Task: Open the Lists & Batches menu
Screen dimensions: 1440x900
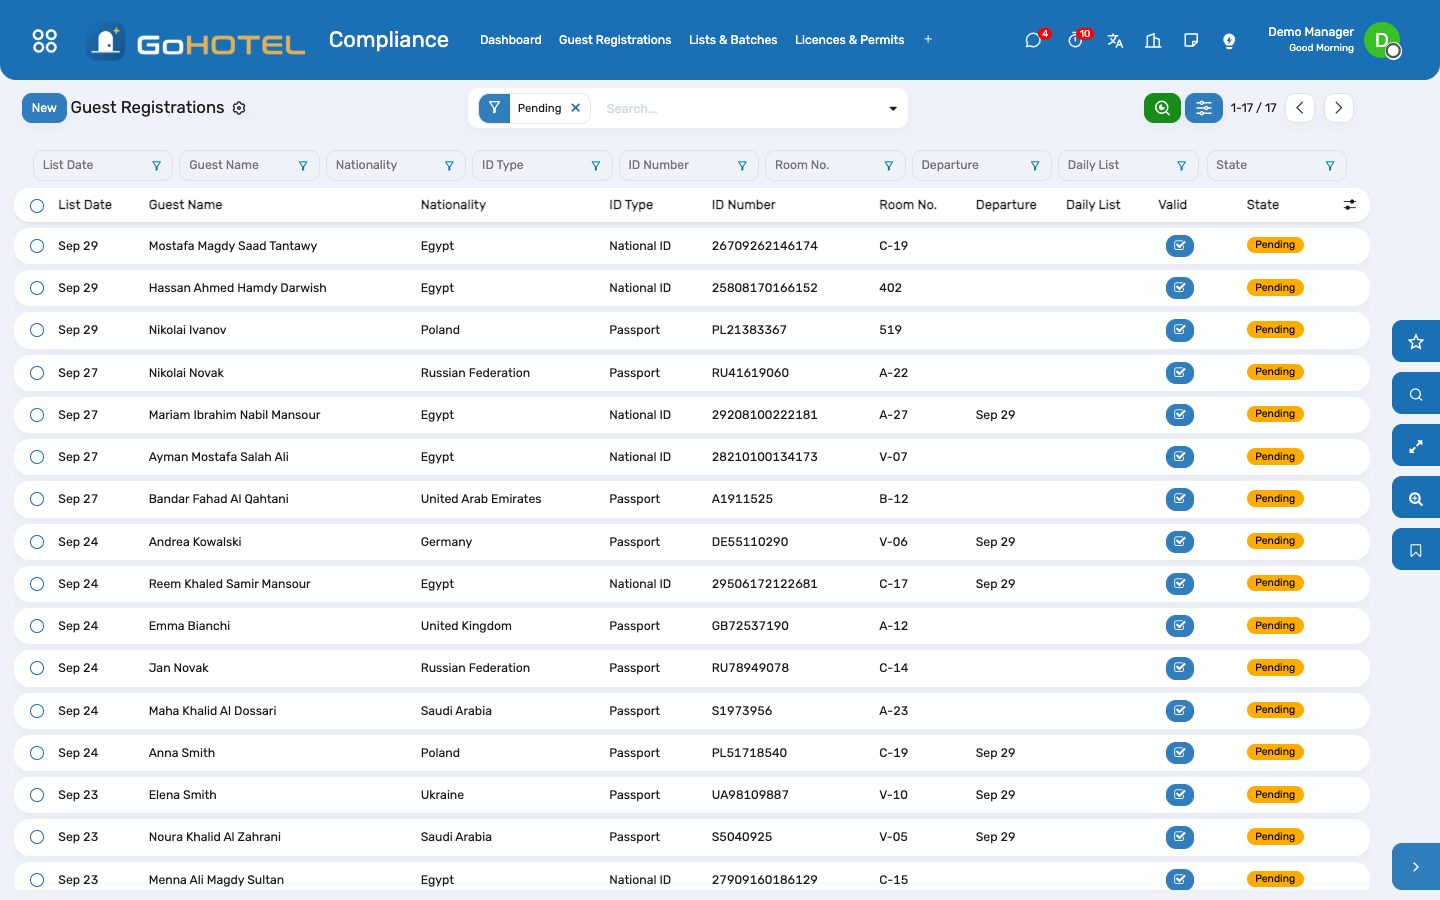Action: (733, 40)
